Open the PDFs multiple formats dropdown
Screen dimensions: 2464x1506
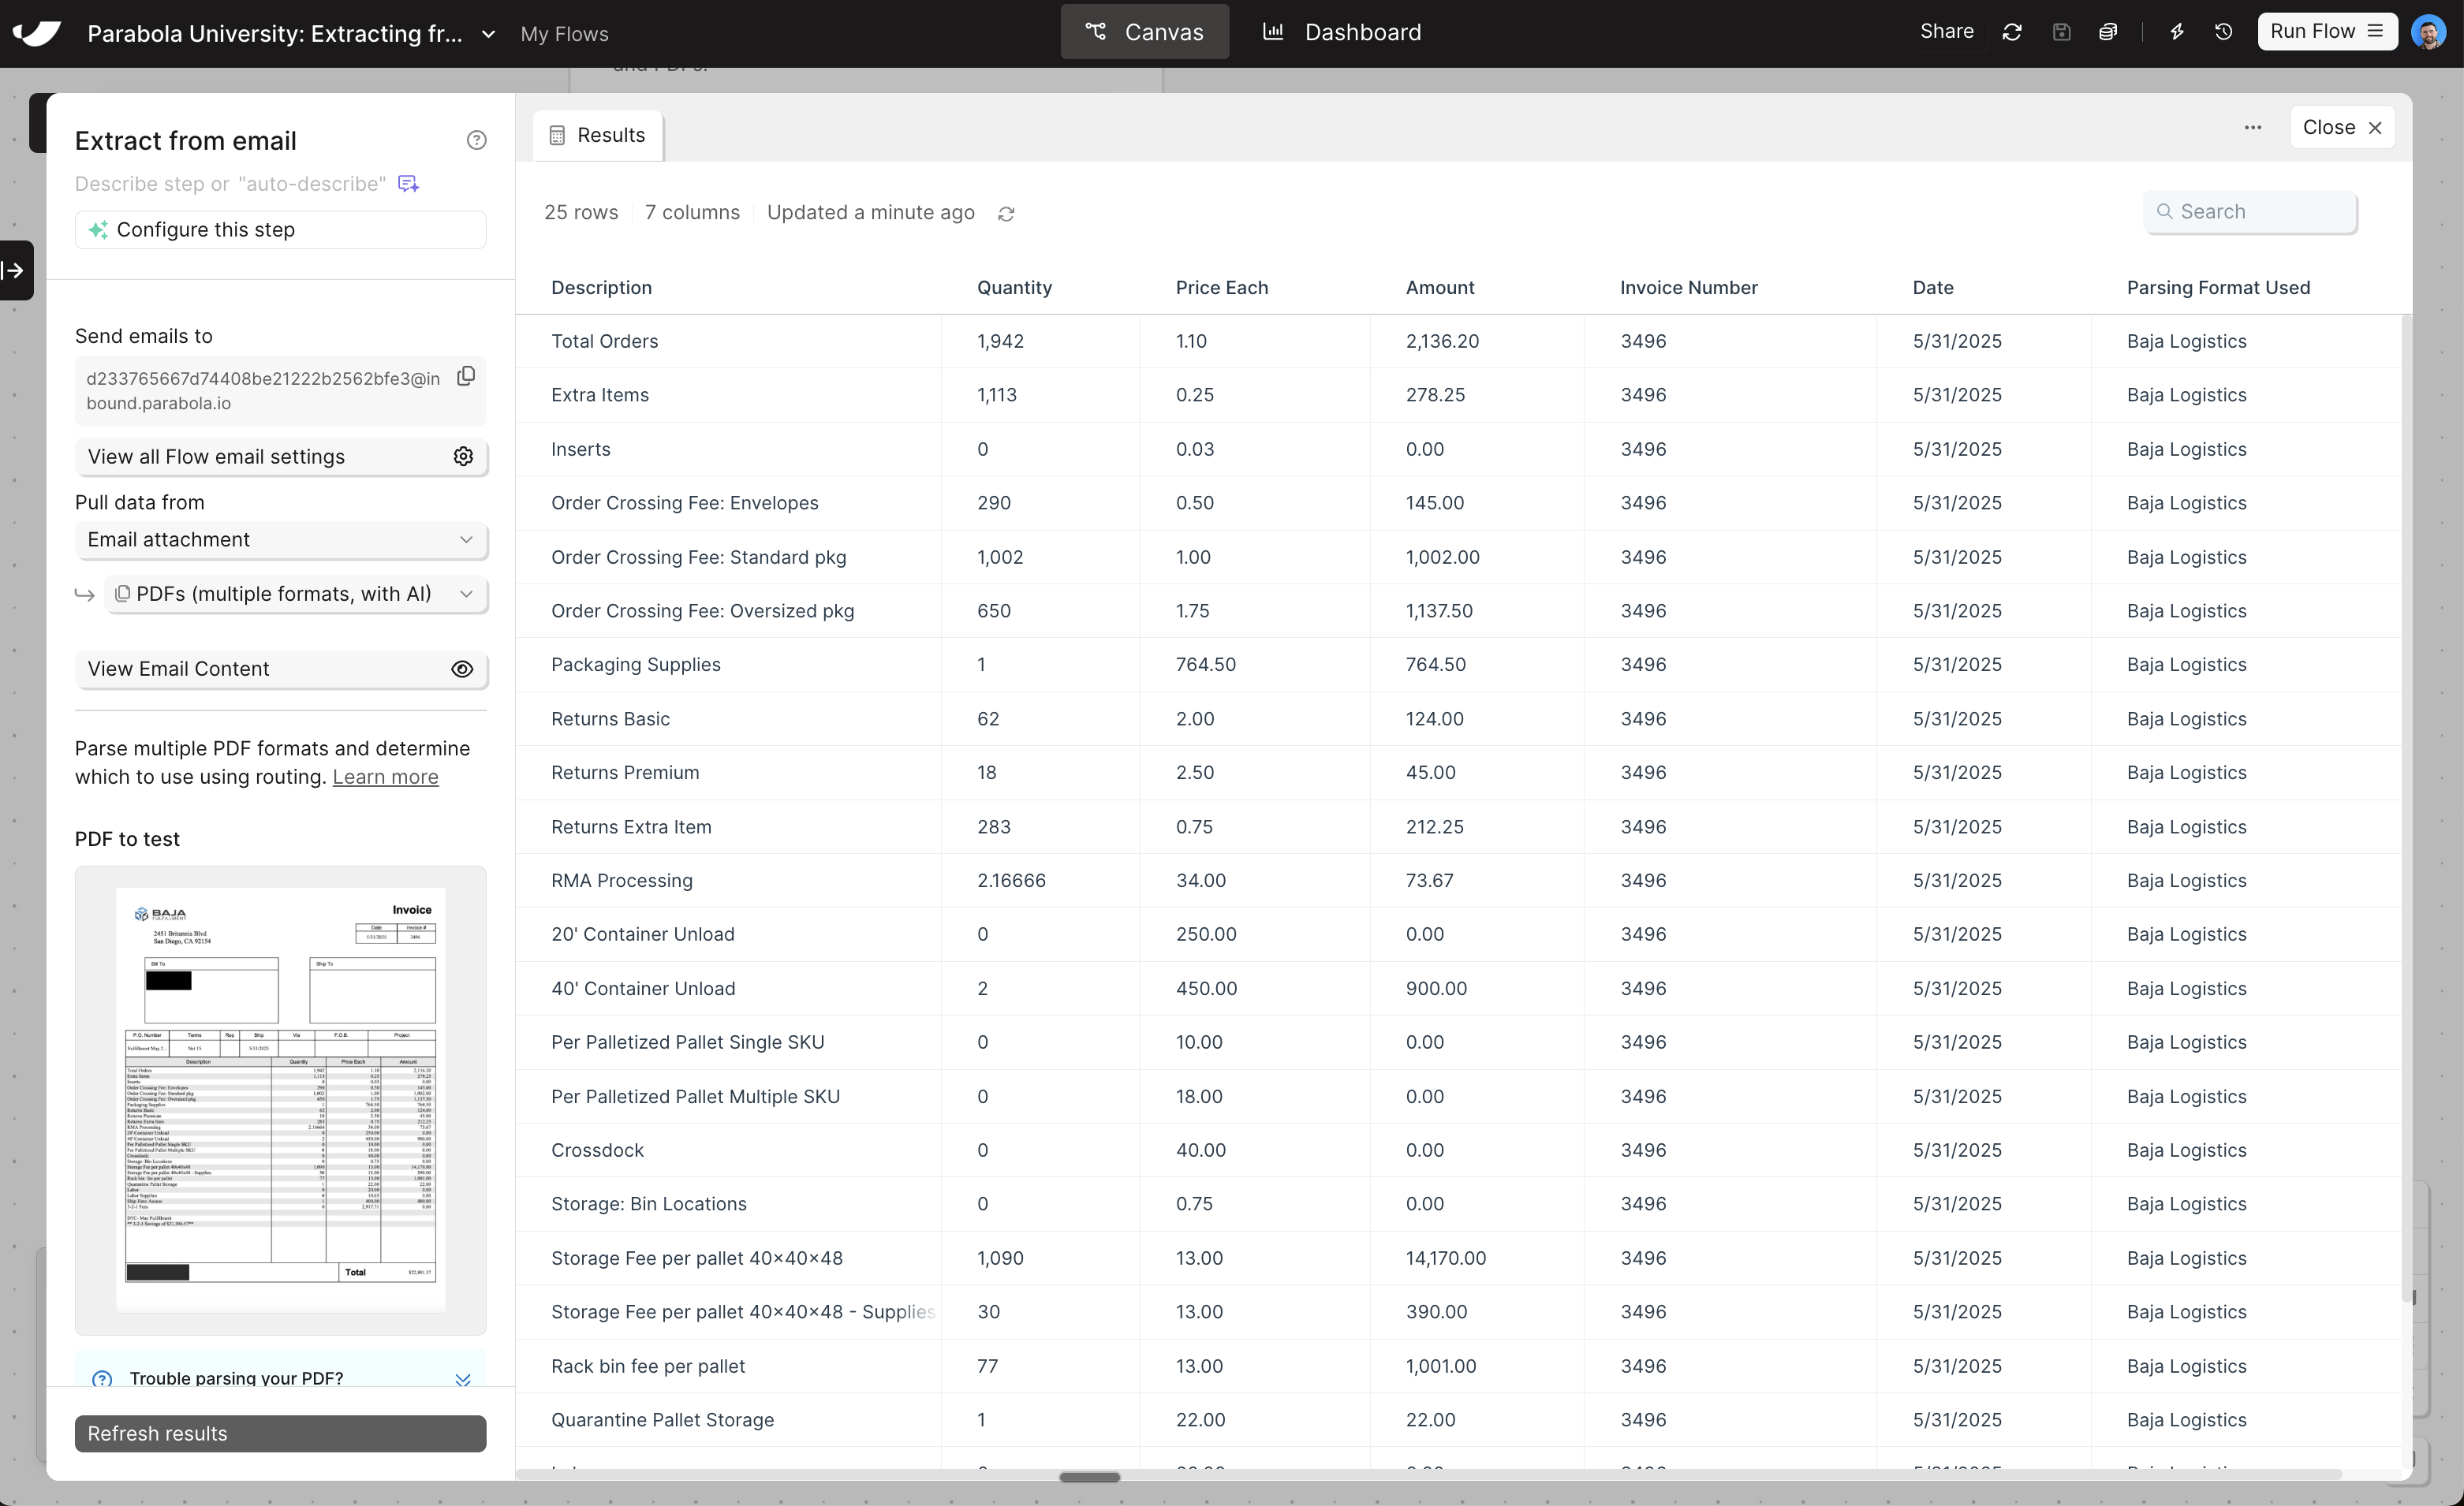coord(296,594)
